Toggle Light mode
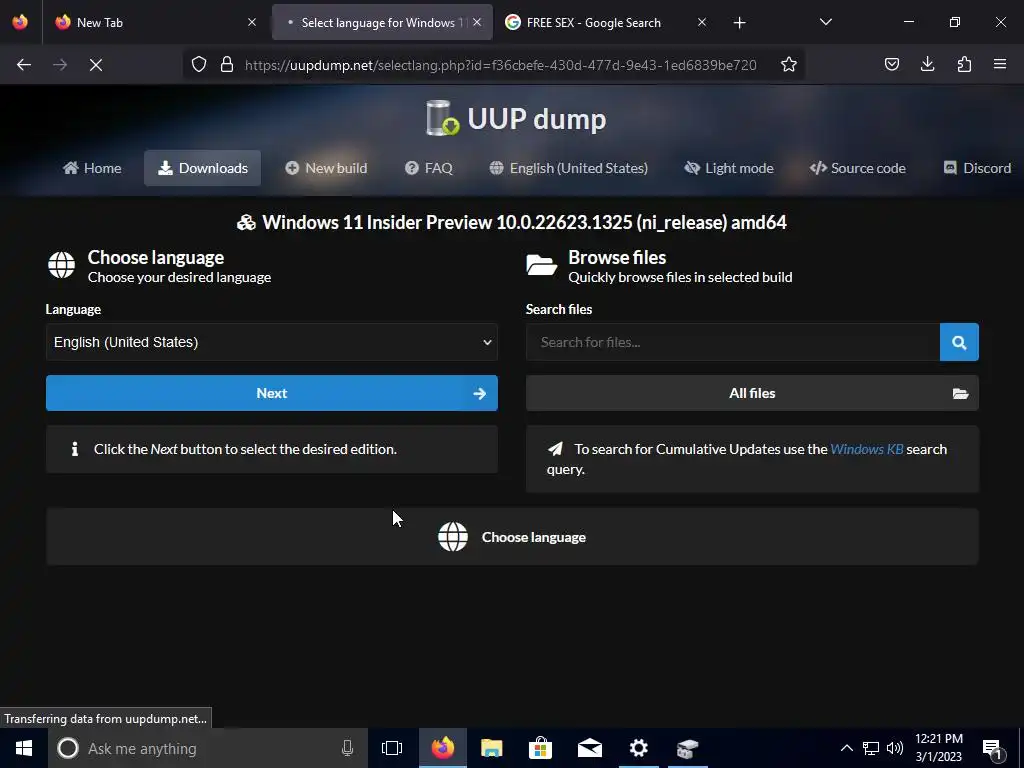Screen dimensions: 1024x768 coord(729,168)
